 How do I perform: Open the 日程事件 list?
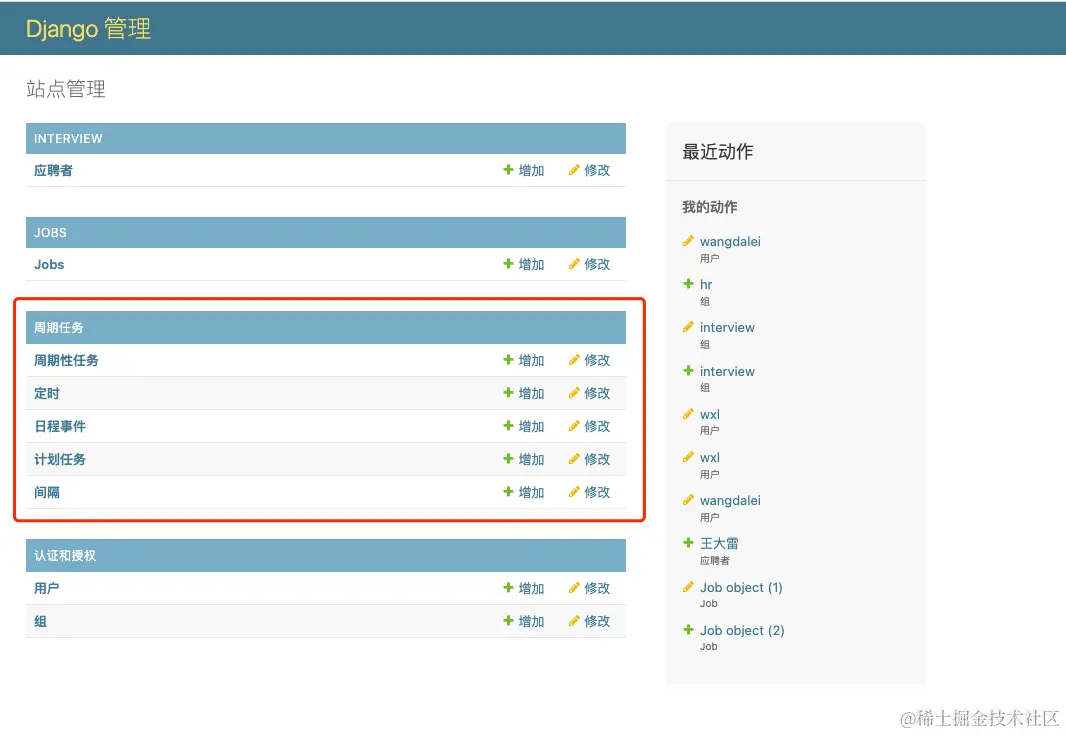coord(59,426)
